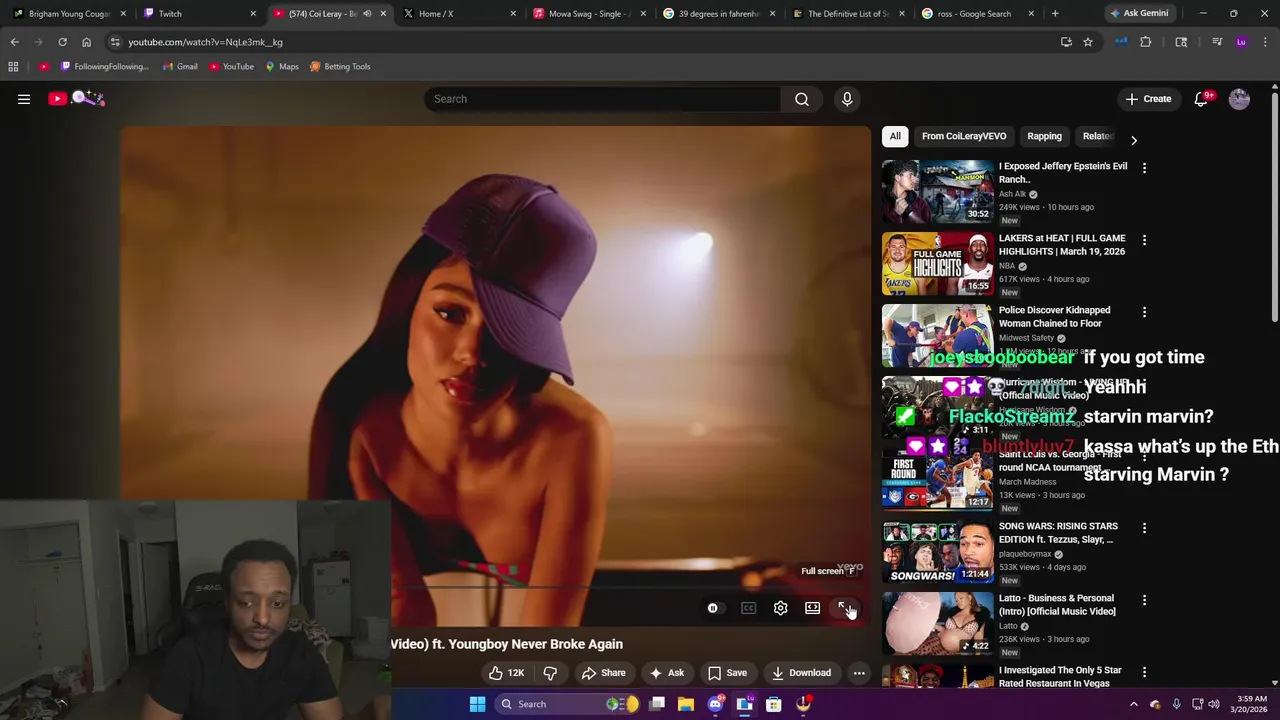The width and height of the screenshot is (1280, 720).
Task: Select the From CoiLerayVEVO chip
Action: coord(964,136)
